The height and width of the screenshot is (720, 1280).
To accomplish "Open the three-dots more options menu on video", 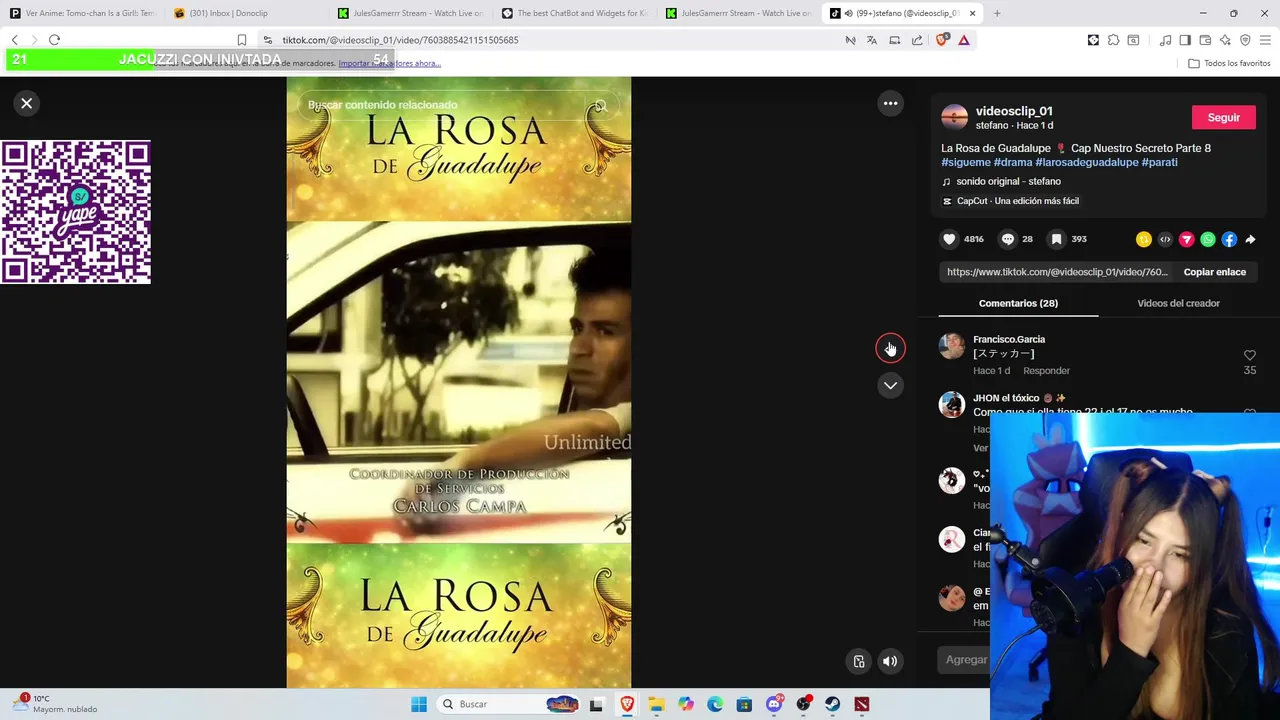I will [x=890, y=103].
